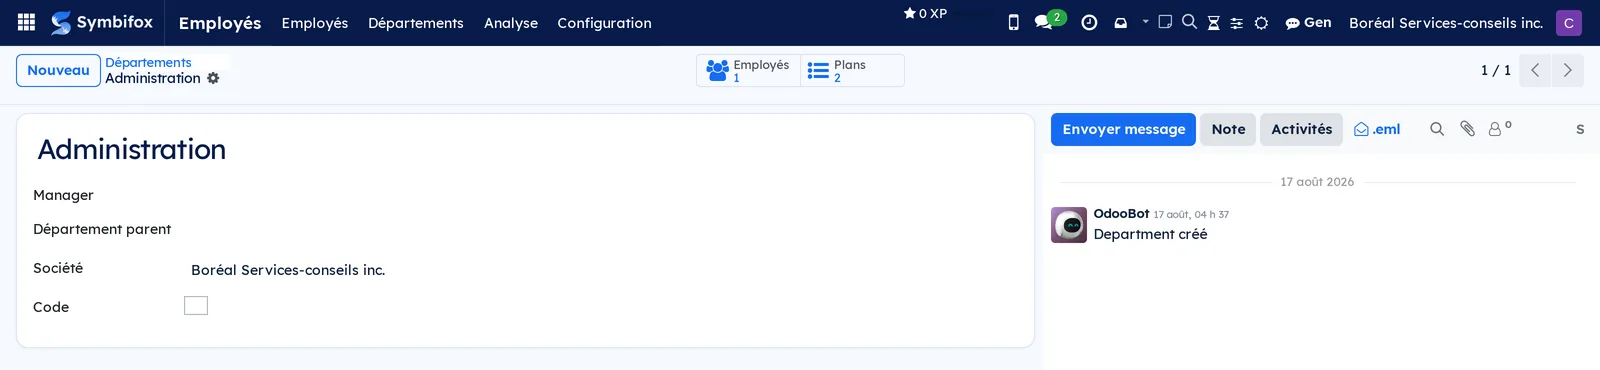1600x370 pixels.
Task: Open the conversations icon with badge 2
Action: coord(1050,20)
